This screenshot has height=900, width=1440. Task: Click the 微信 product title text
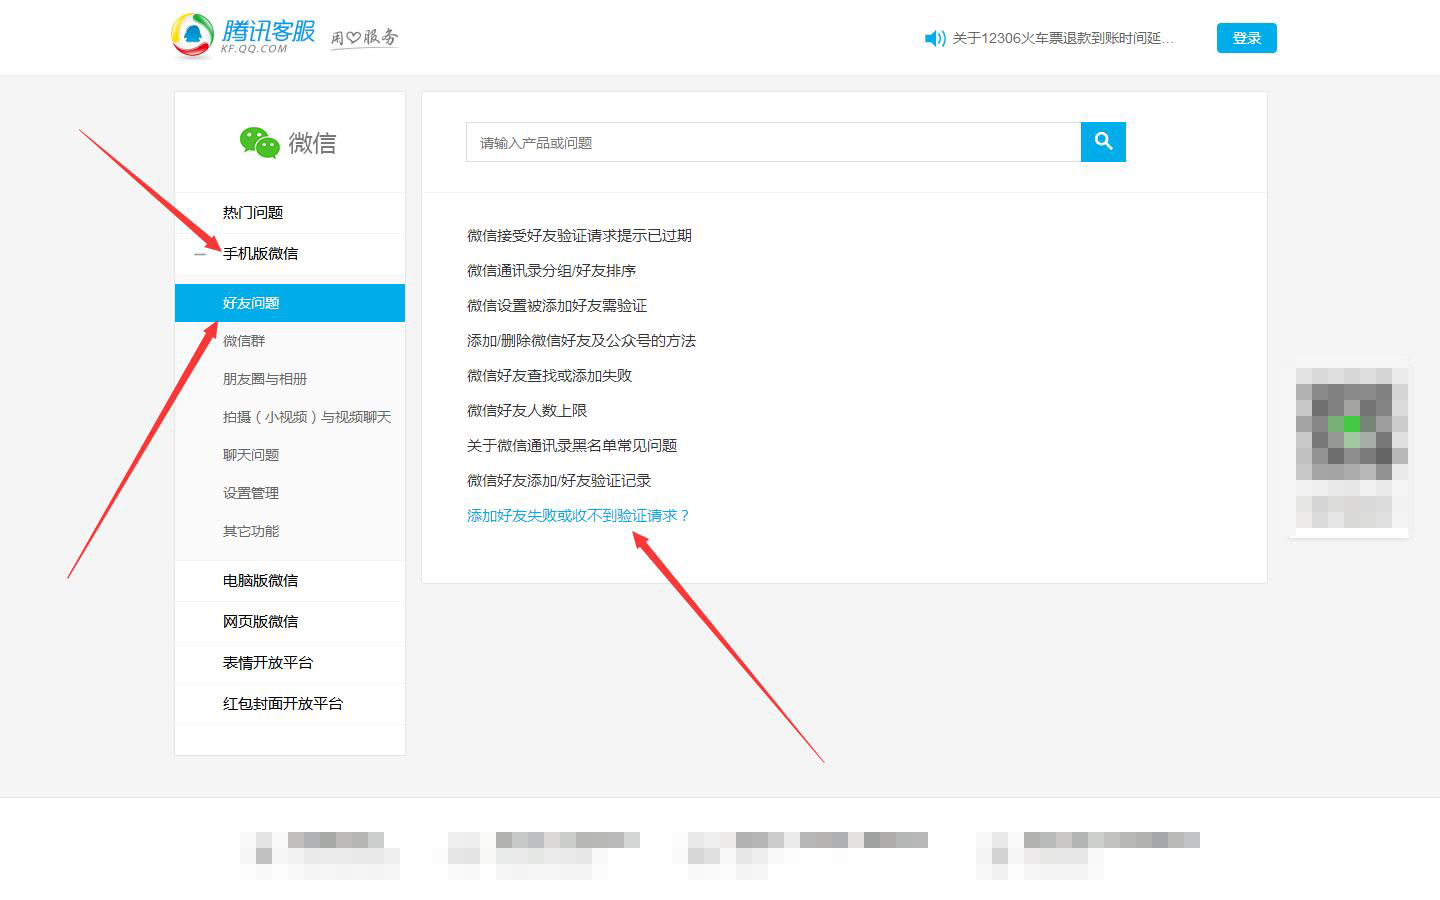coord(312,144)
